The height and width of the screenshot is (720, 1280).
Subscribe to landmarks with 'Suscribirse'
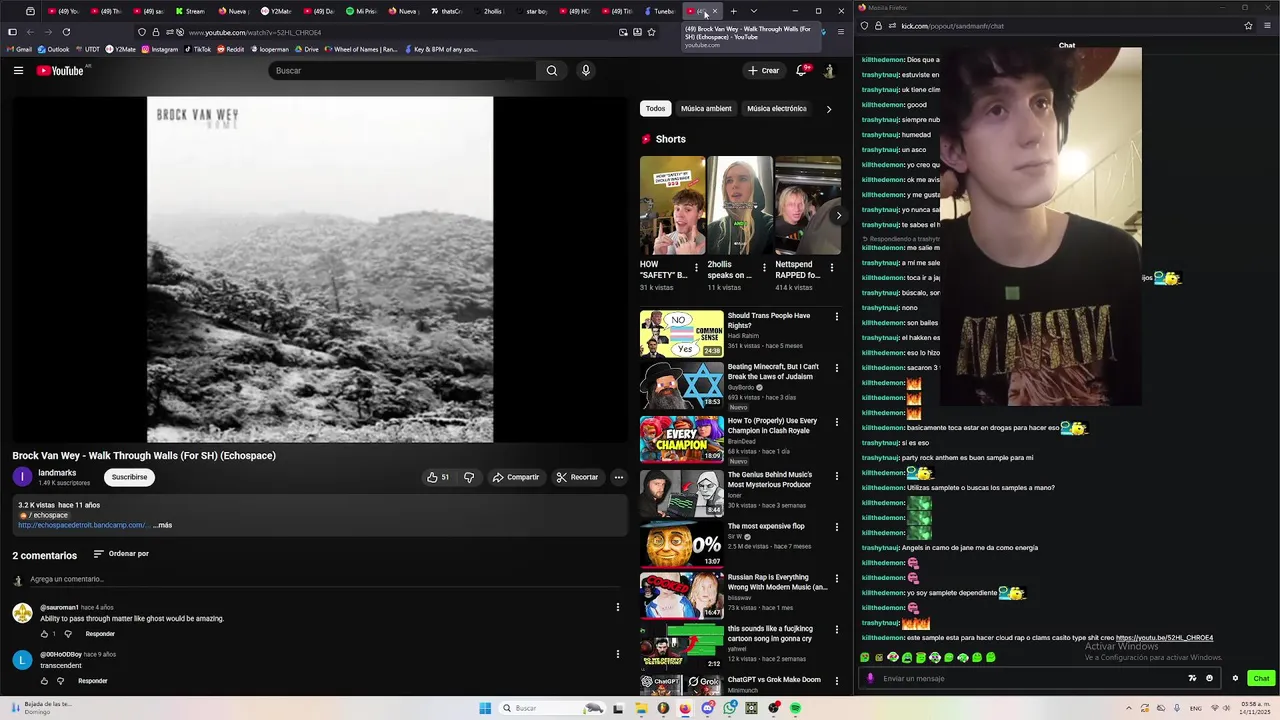point(129,477)
